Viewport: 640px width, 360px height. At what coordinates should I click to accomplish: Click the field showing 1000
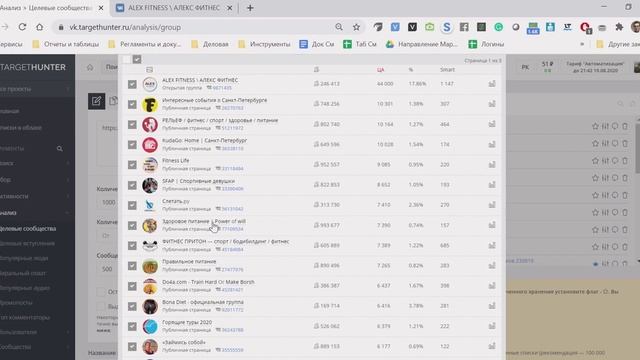(108, 202)
